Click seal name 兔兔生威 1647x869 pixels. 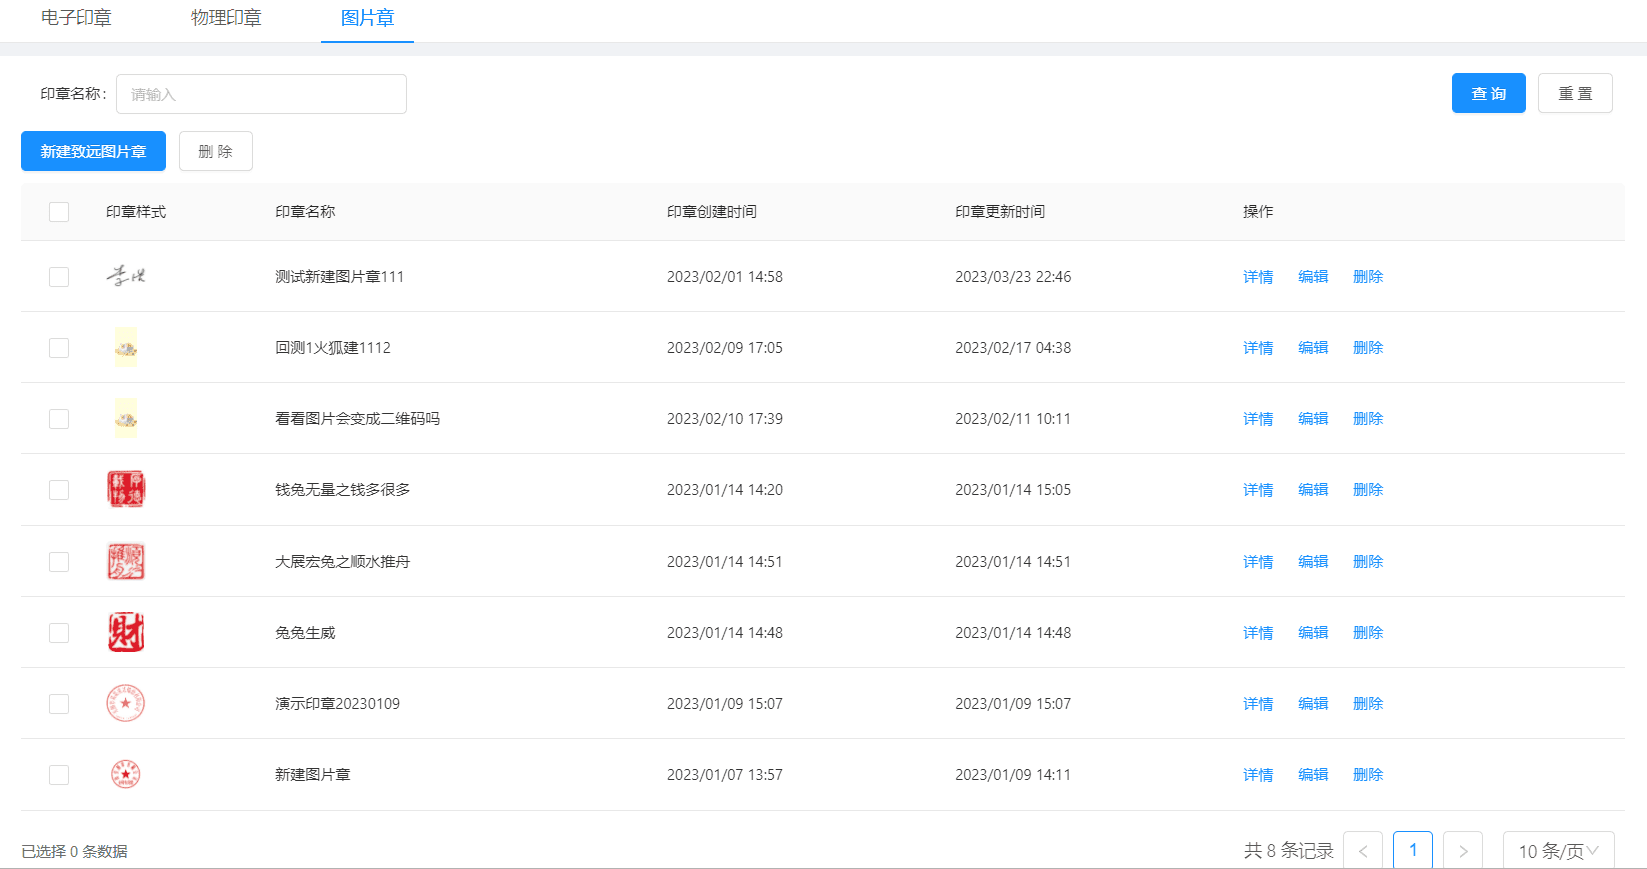pos(305,633)
